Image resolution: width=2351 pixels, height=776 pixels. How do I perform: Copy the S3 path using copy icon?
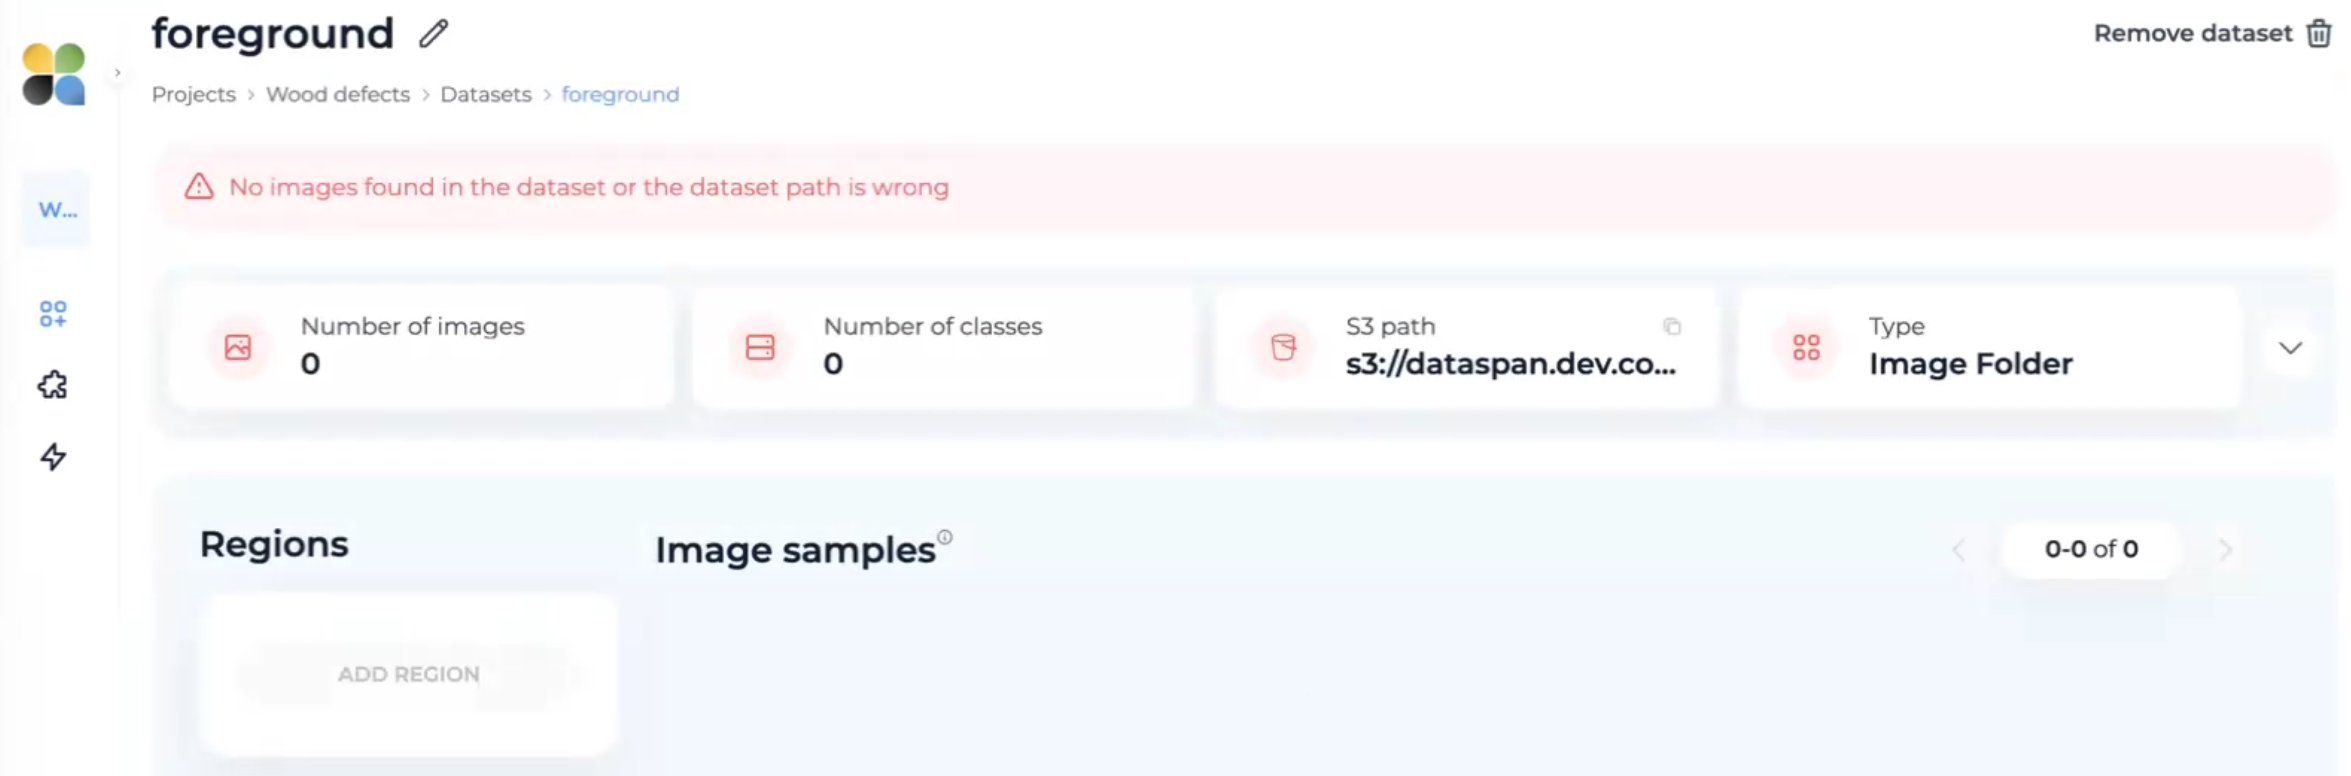point(1671,327)
